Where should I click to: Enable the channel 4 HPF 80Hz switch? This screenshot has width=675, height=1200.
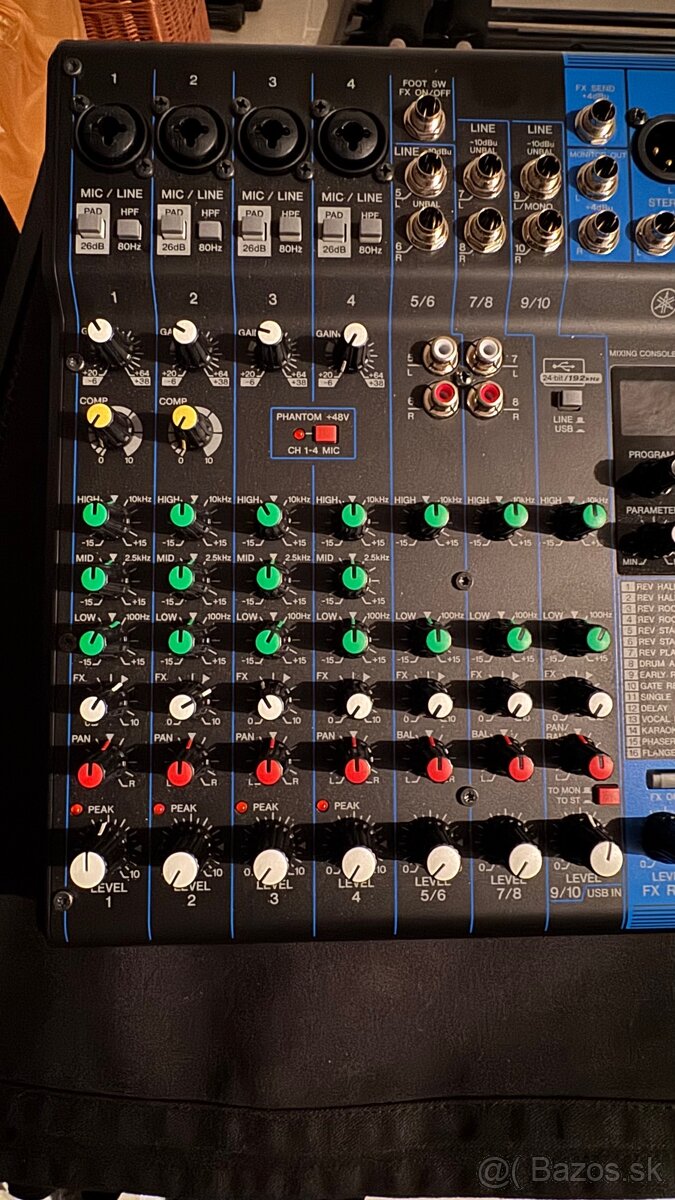370,230
